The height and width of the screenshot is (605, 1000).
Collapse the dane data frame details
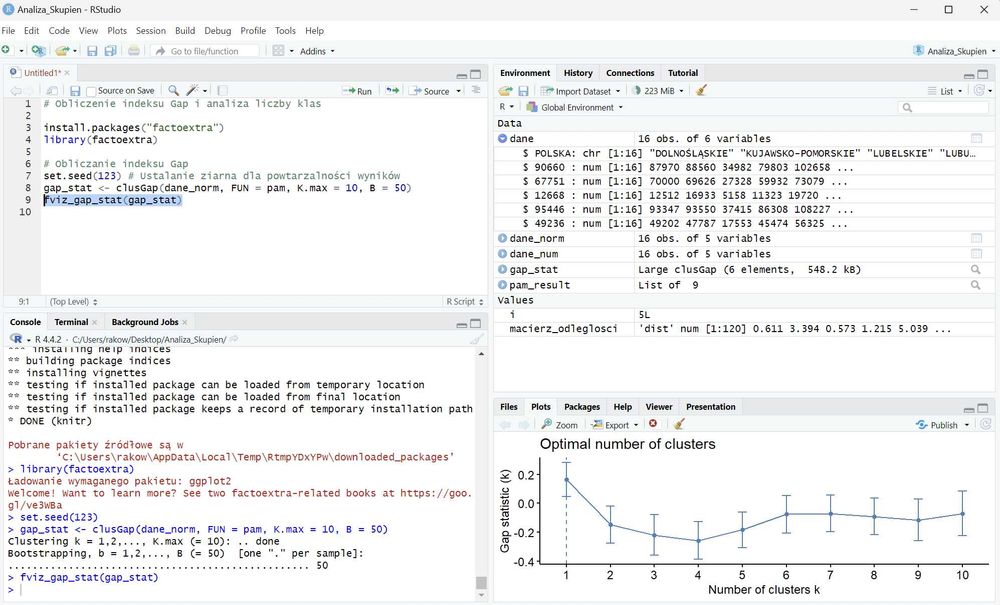(x=503, y=138)
